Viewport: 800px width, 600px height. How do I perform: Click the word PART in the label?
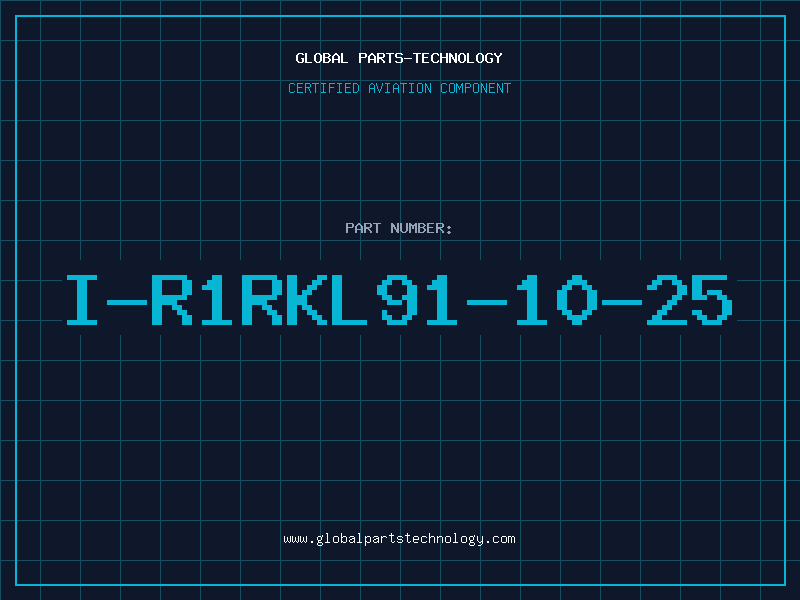361,229
